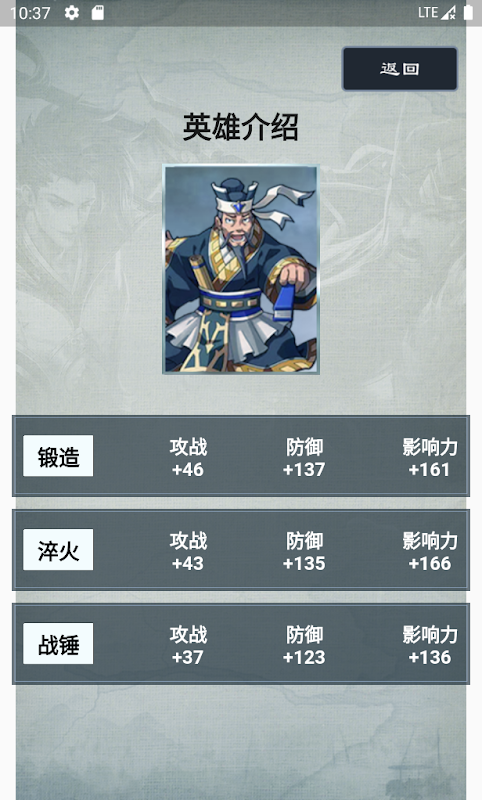Click the settings gear in status bar
This screenshot has height=800, width=482.
72,13
